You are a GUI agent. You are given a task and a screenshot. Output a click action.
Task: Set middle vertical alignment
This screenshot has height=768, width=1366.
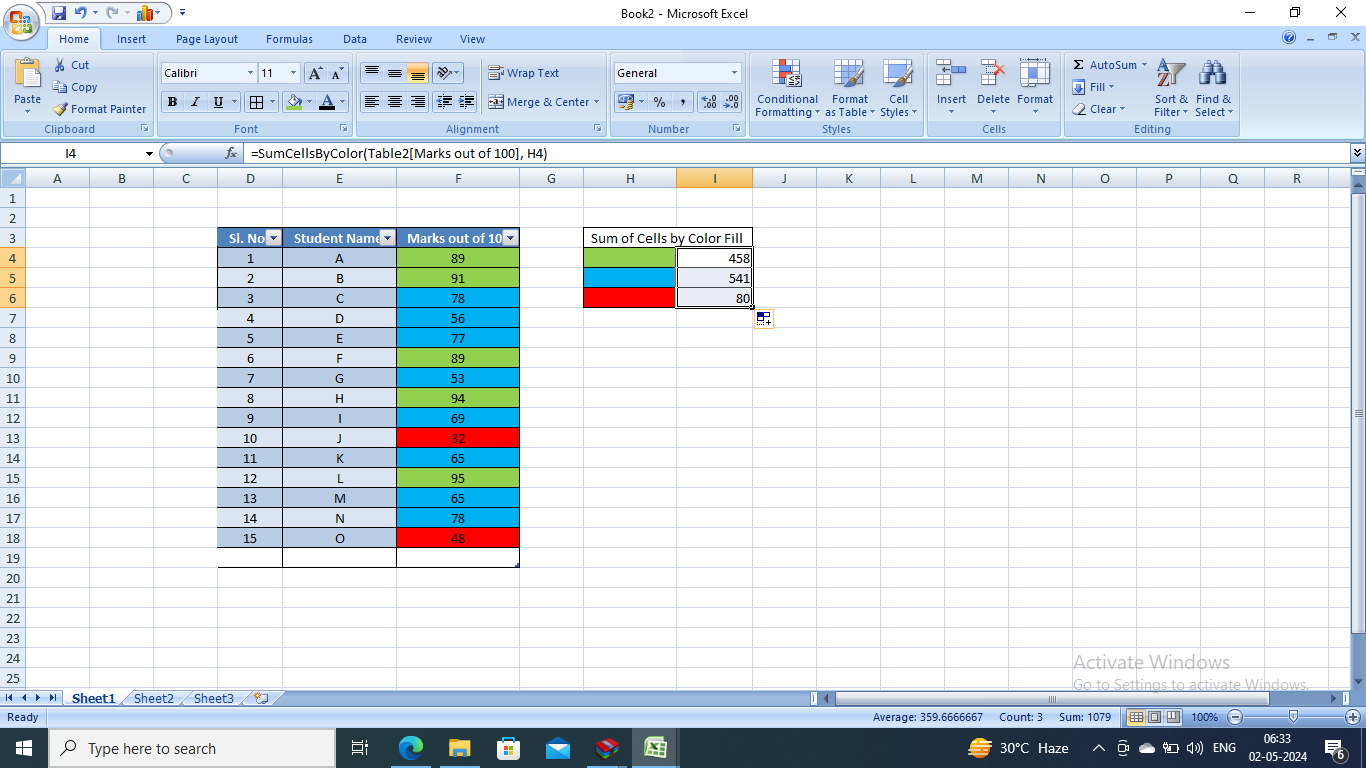[x=395, y=73]
